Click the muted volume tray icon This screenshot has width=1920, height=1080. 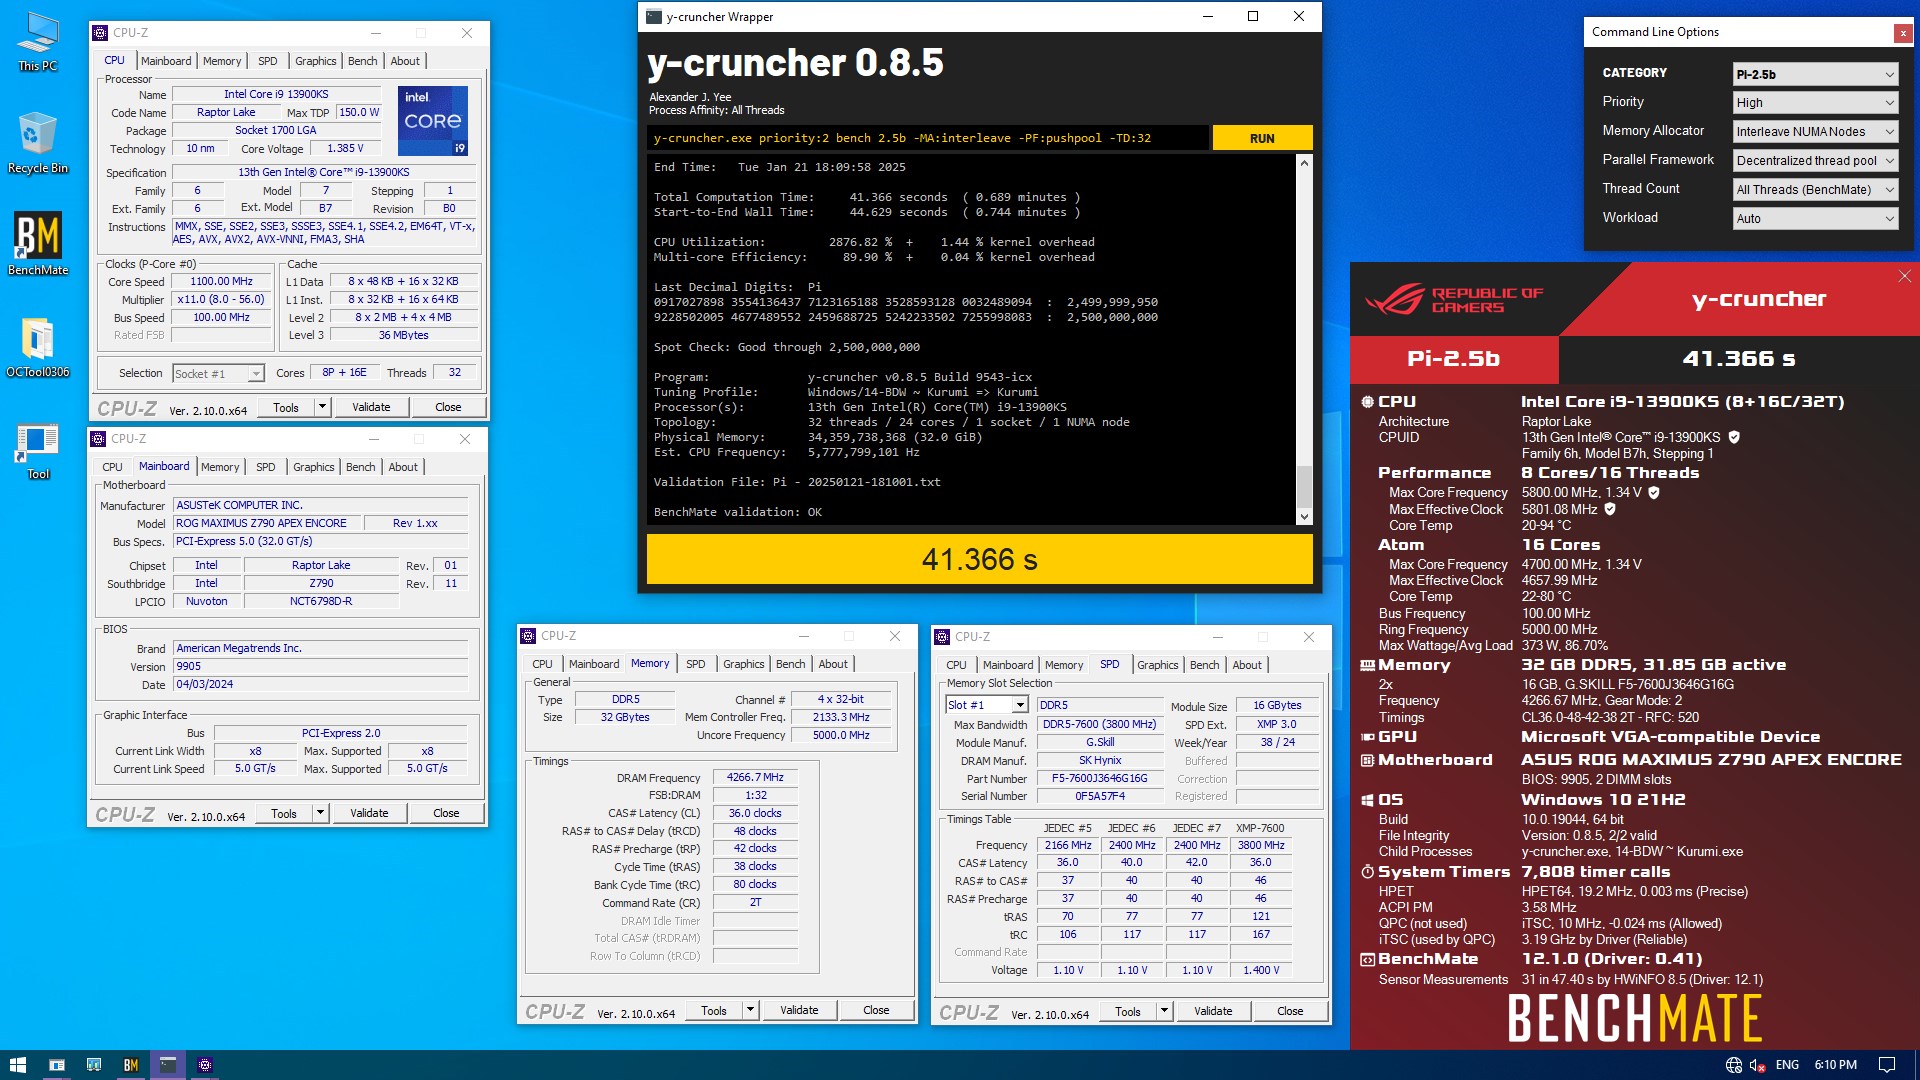point(1758,1065)
